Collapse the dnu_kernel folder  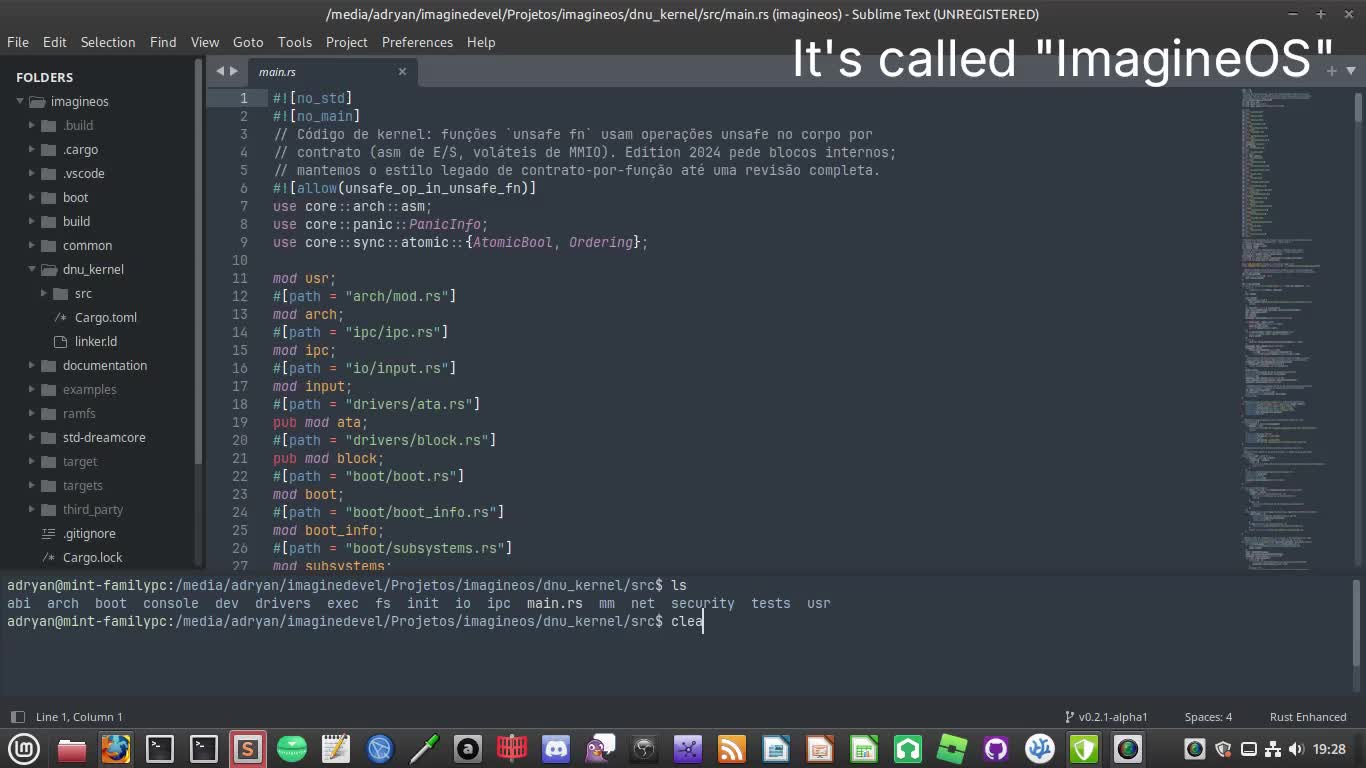(x=32, y=269)
